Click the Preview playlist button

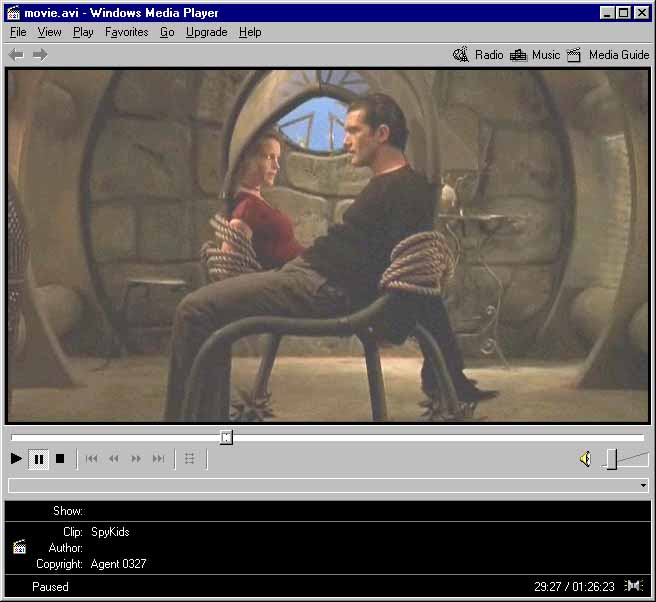coord(190,459)
